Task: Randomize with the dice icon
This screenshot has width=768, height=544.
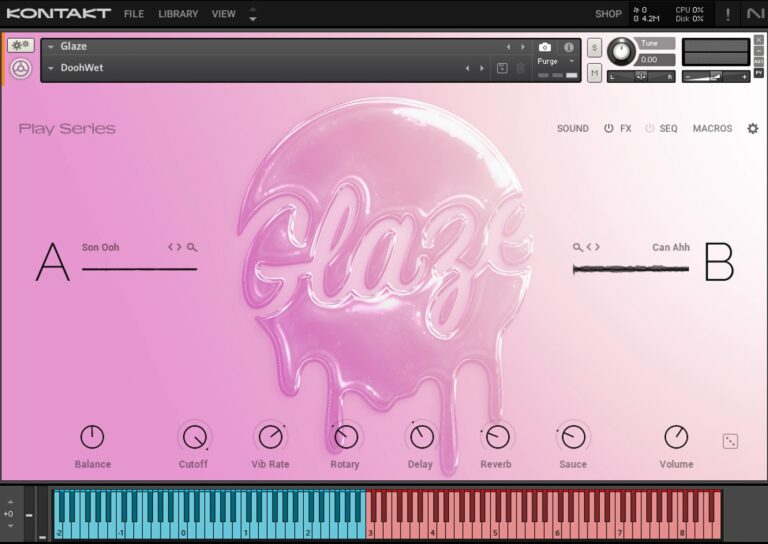Action: click(730, 441)
